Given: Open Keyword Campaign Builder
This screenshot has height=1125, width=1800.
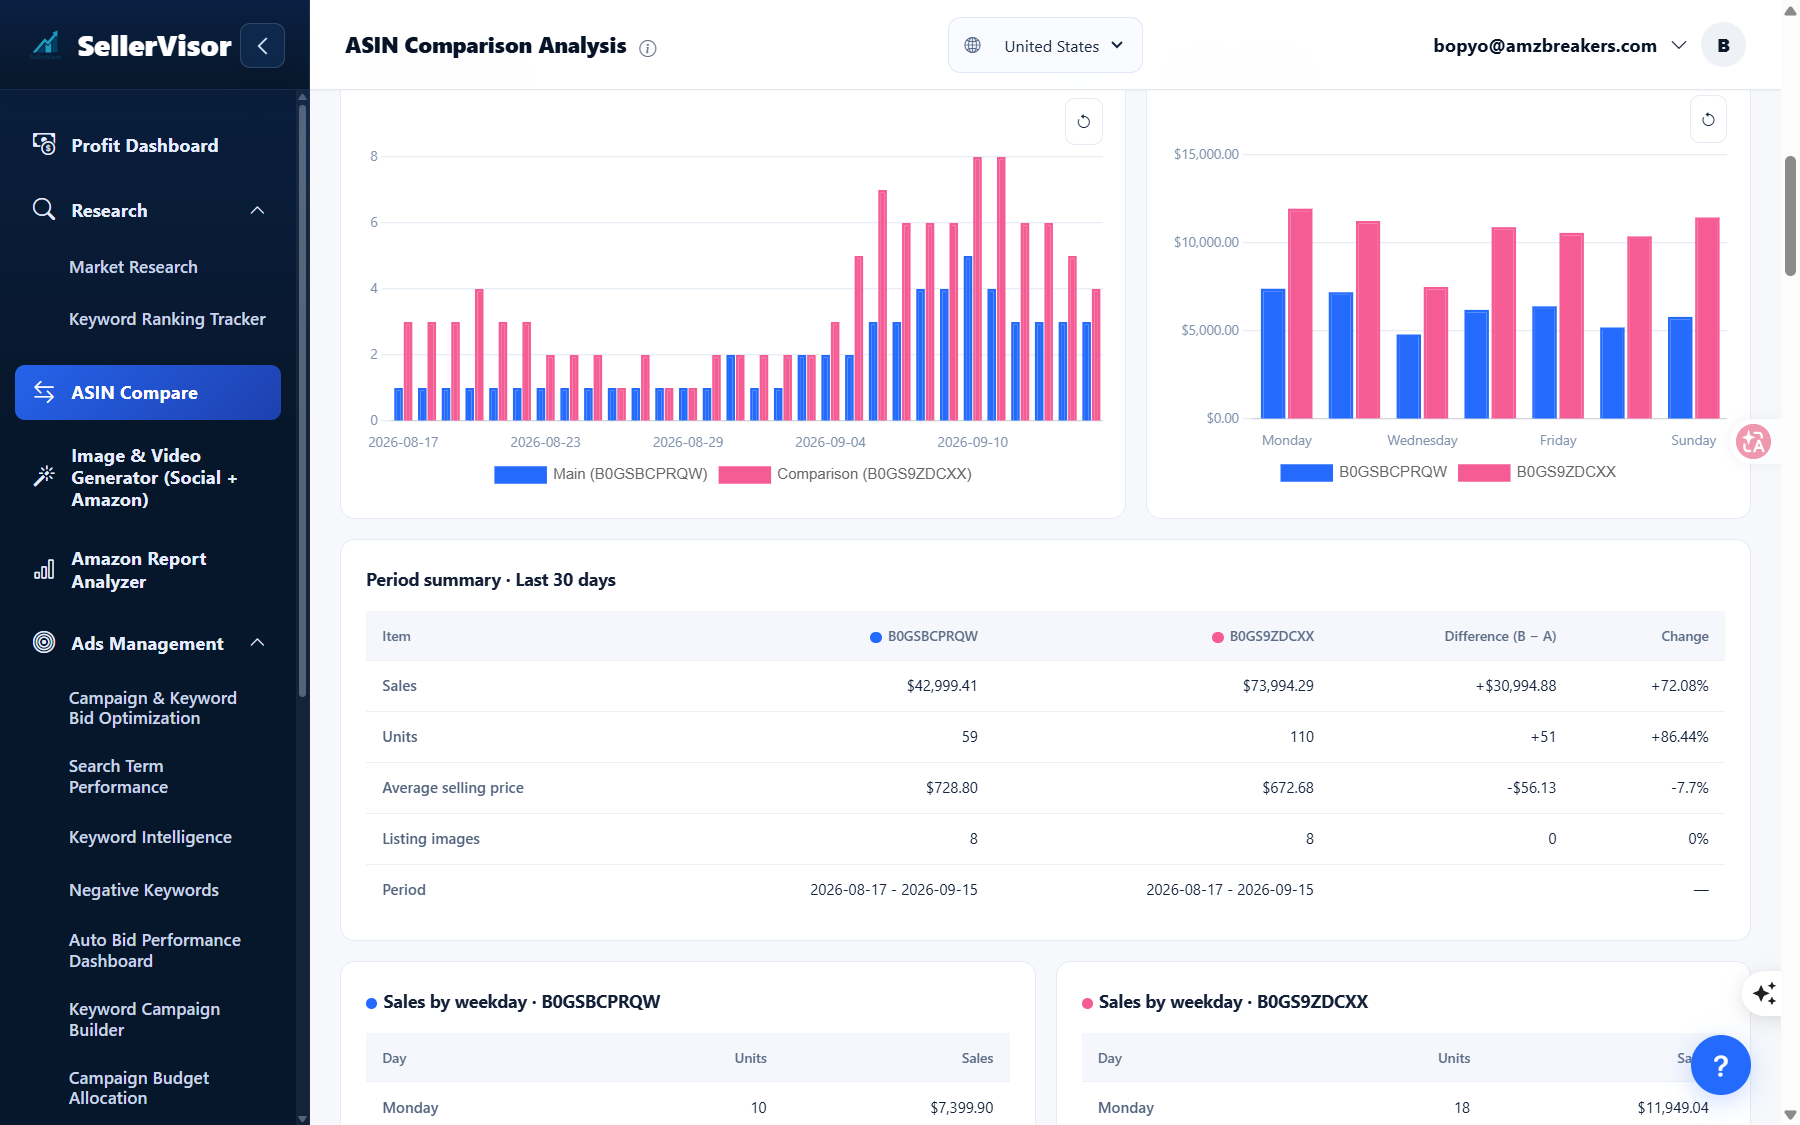Looking at the screenshot, I should tap(144, 1019).
